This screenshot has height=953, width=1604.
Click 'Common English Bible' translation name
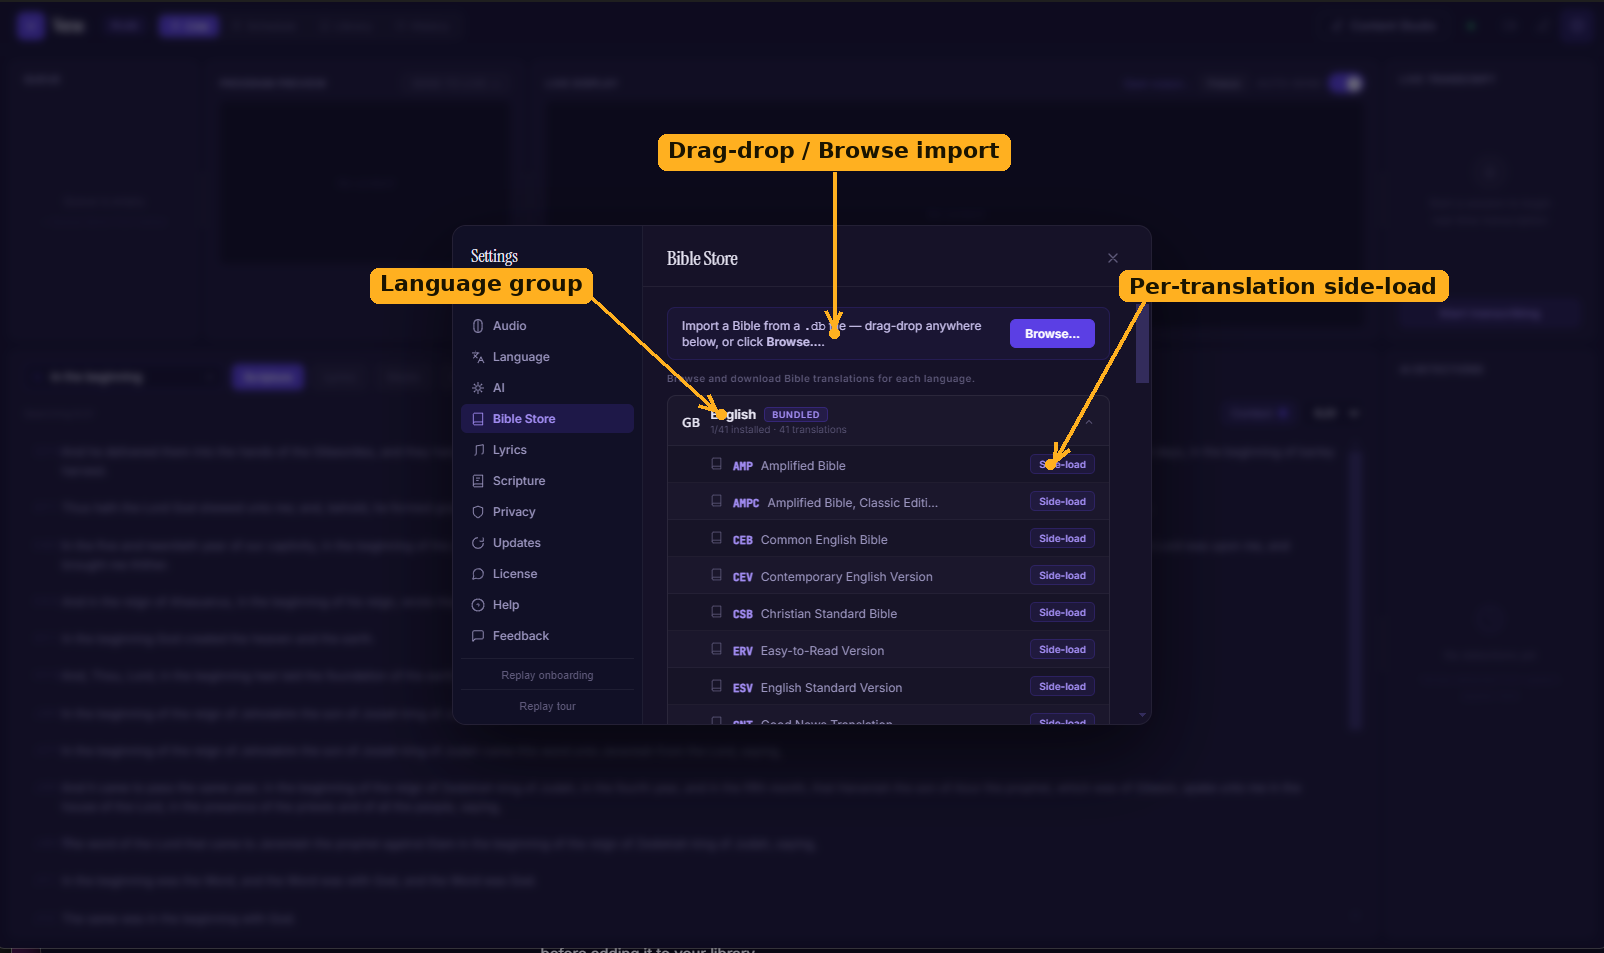824,540
